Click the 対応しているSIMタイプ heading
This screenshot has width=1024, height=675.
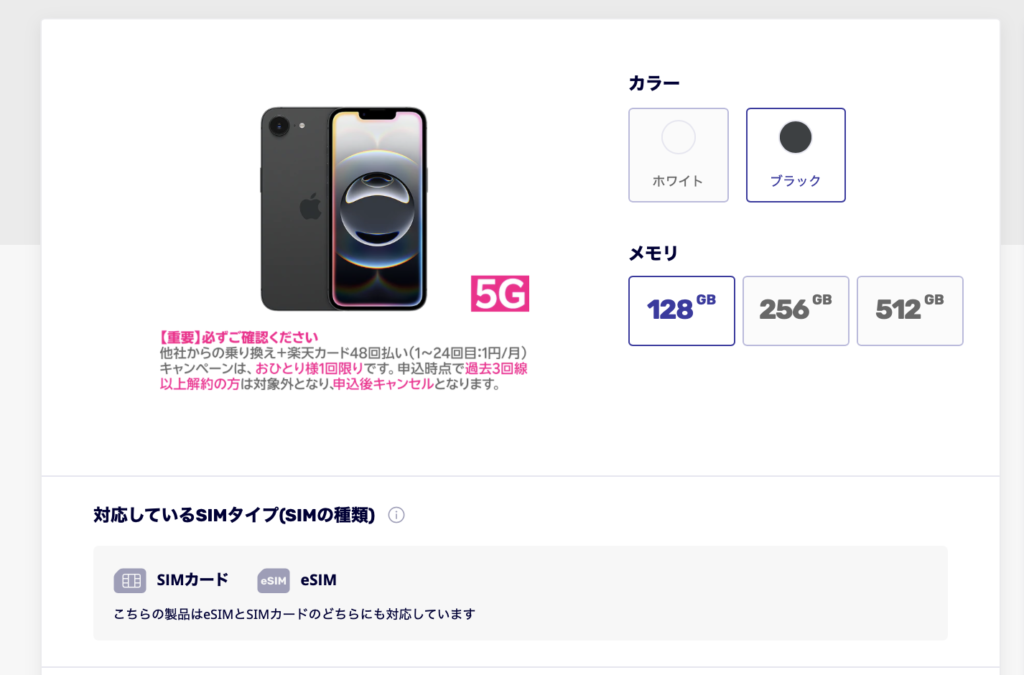pyautogui.click(x=234, y=515)
